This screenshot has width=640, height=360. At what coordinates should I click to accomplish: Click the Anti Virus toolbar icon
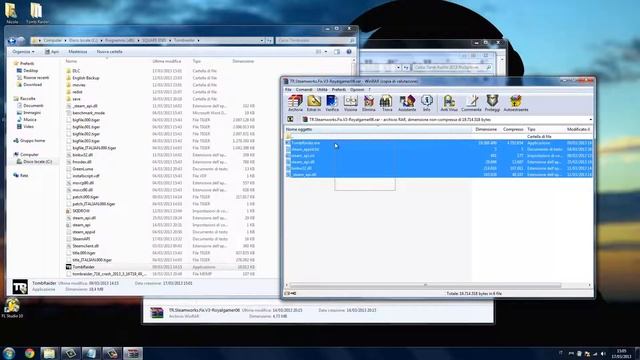click(449, 103)
